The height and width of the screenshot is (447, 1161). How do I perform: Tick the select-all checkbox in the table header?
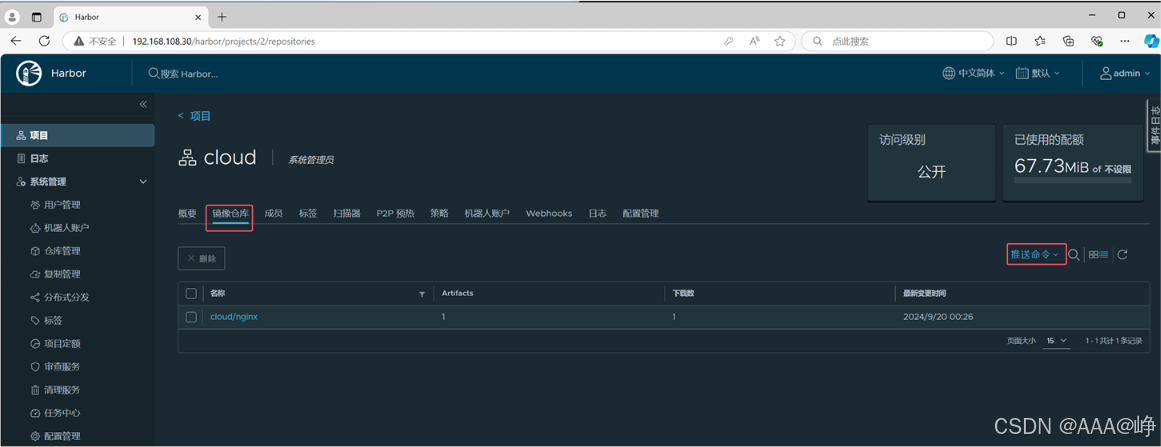[191, 294]
